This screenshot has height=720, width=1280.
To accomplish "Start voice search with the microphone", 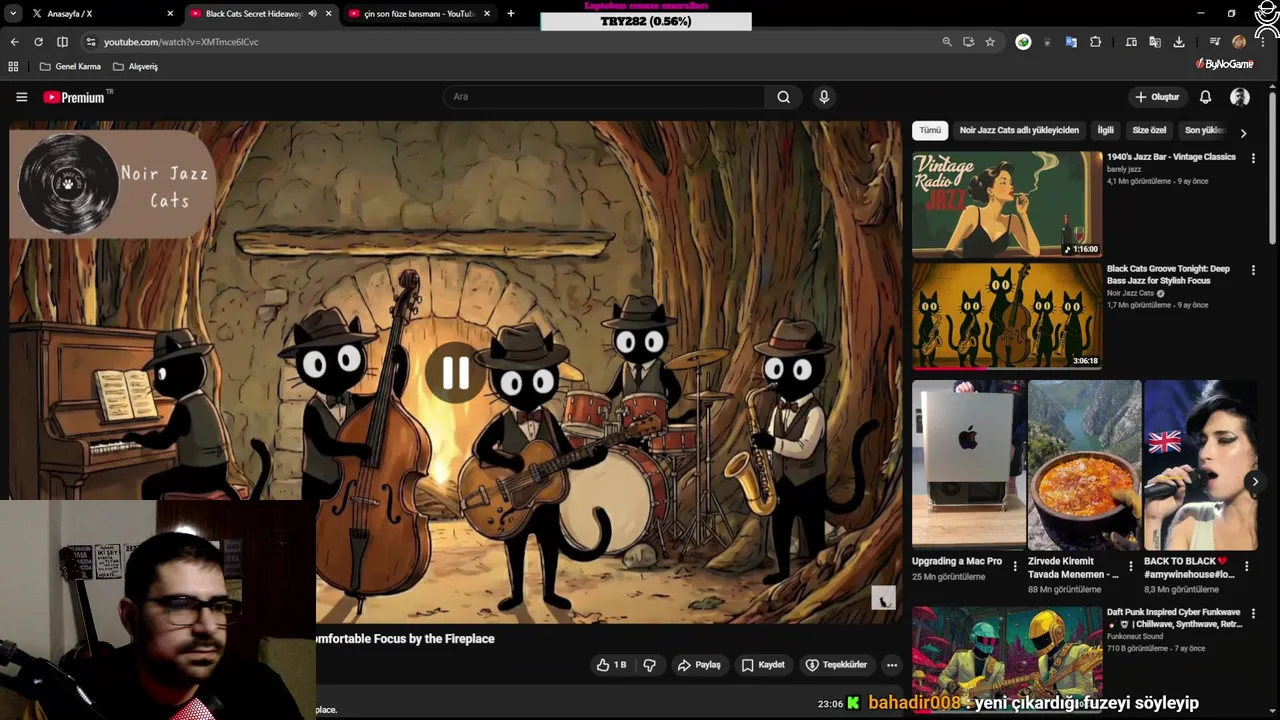I will 824,97.
